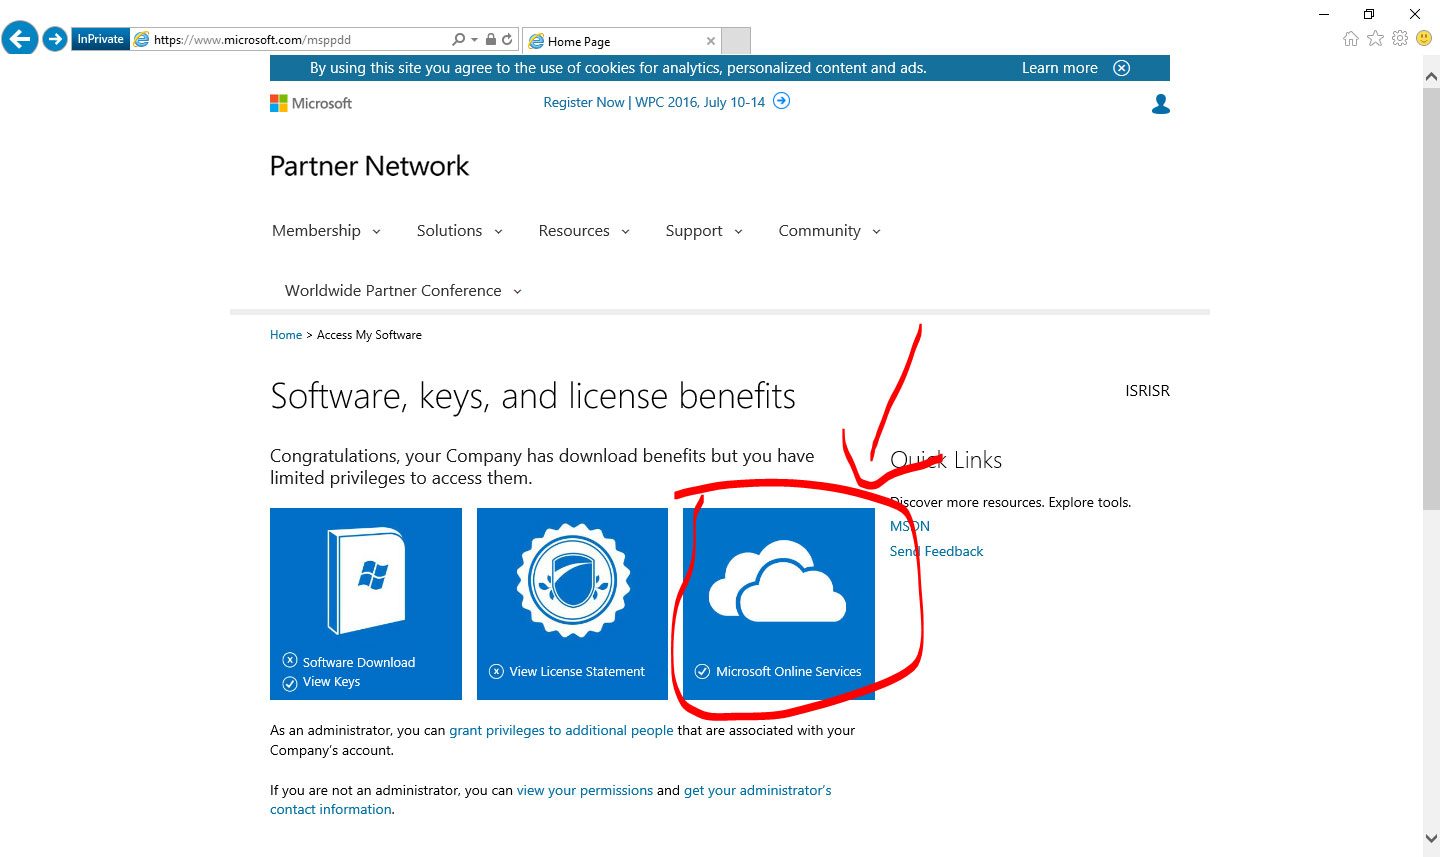The height and width of the screenshot is (857, 1440).
Task: Refresh the page with the reload icon
Action: pos(507,40)
